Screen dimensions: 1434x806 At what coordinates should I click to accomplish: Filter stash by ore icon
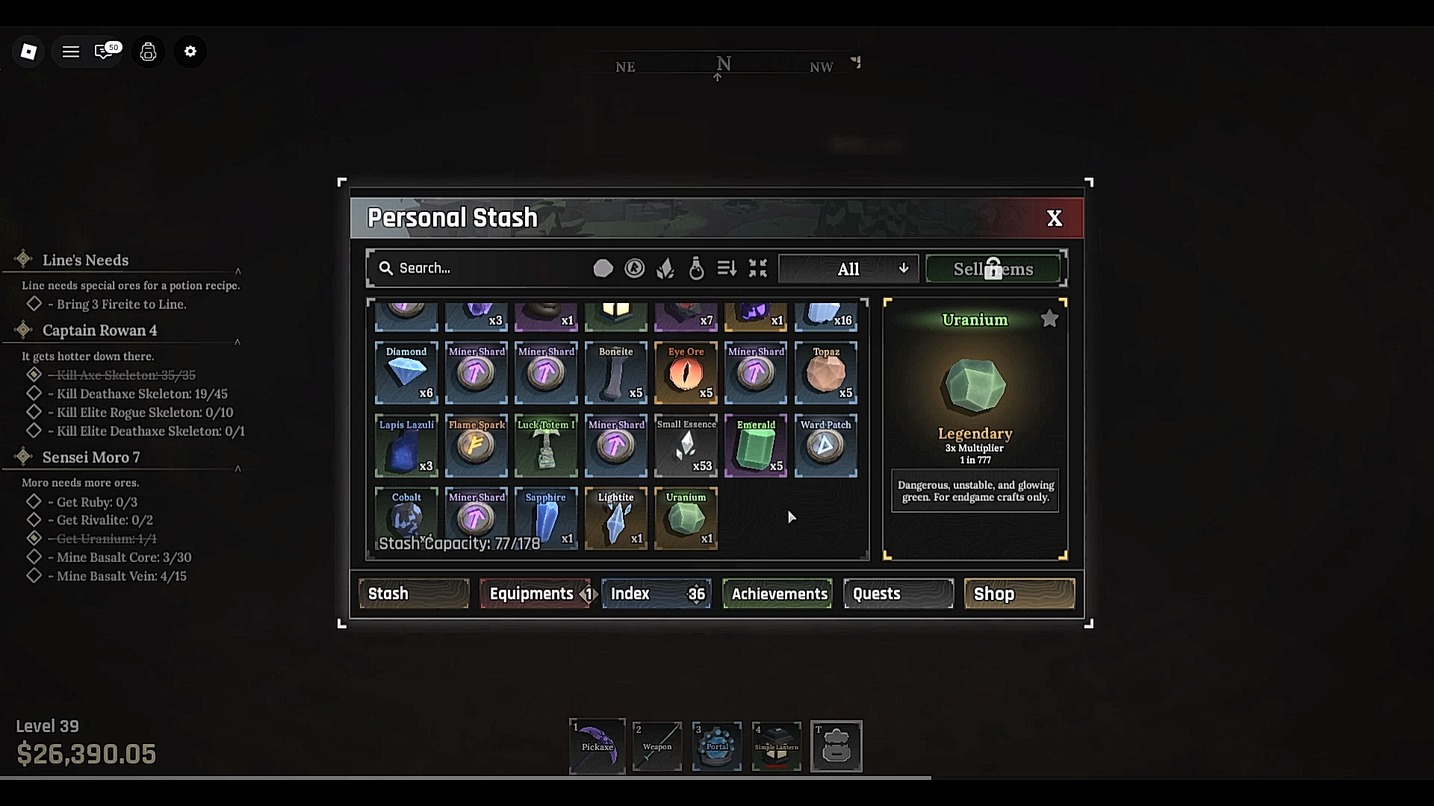(x=603, y=268)
